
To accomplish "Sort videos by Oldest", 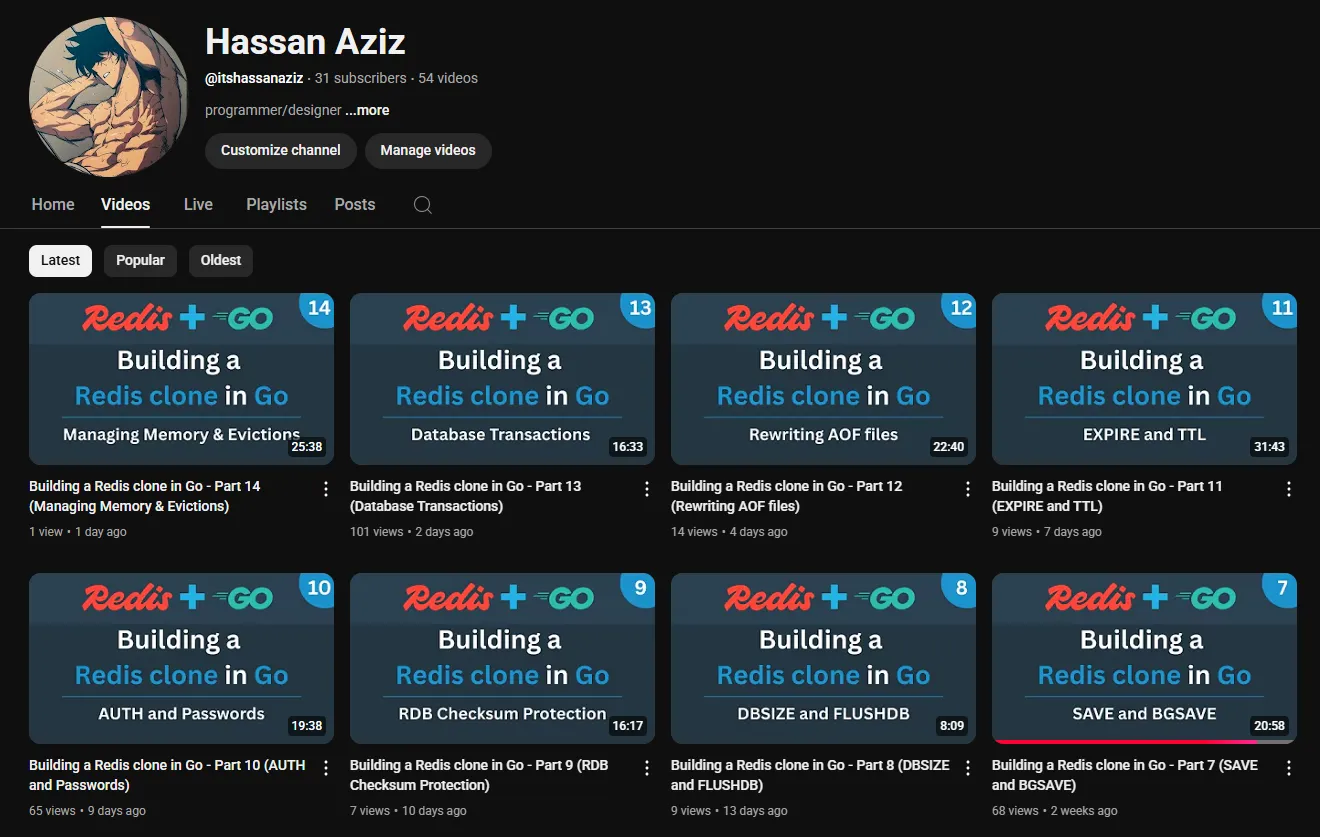I will pyautogui.click(x=221, y=261).
